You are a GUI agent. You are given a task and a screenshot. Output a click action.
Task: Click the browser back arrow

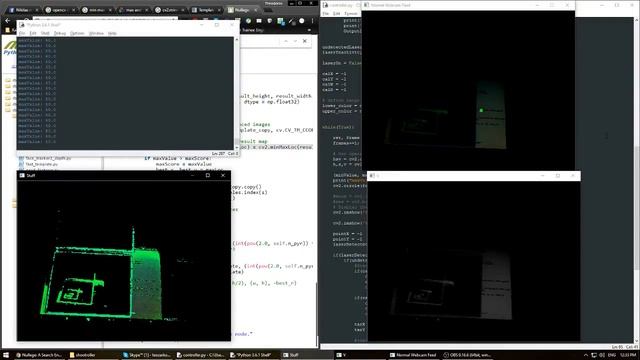(8, 20)
